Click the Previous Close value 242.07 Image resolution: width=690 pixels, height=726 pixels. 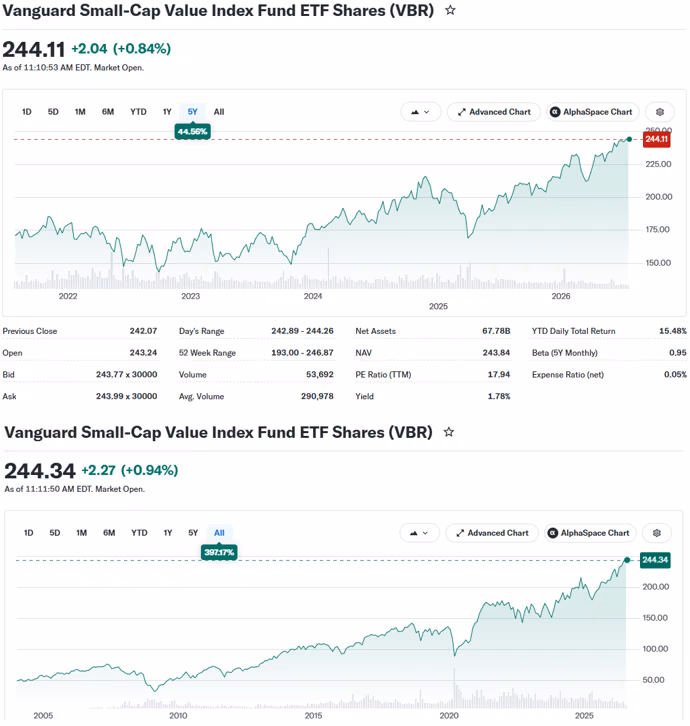coord(143,331)
